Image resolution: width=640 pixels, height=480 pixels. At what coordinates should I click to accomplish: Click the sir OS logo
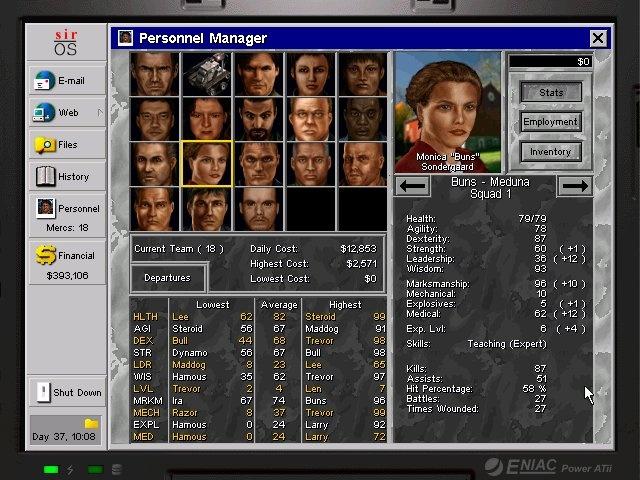point(66,43)
